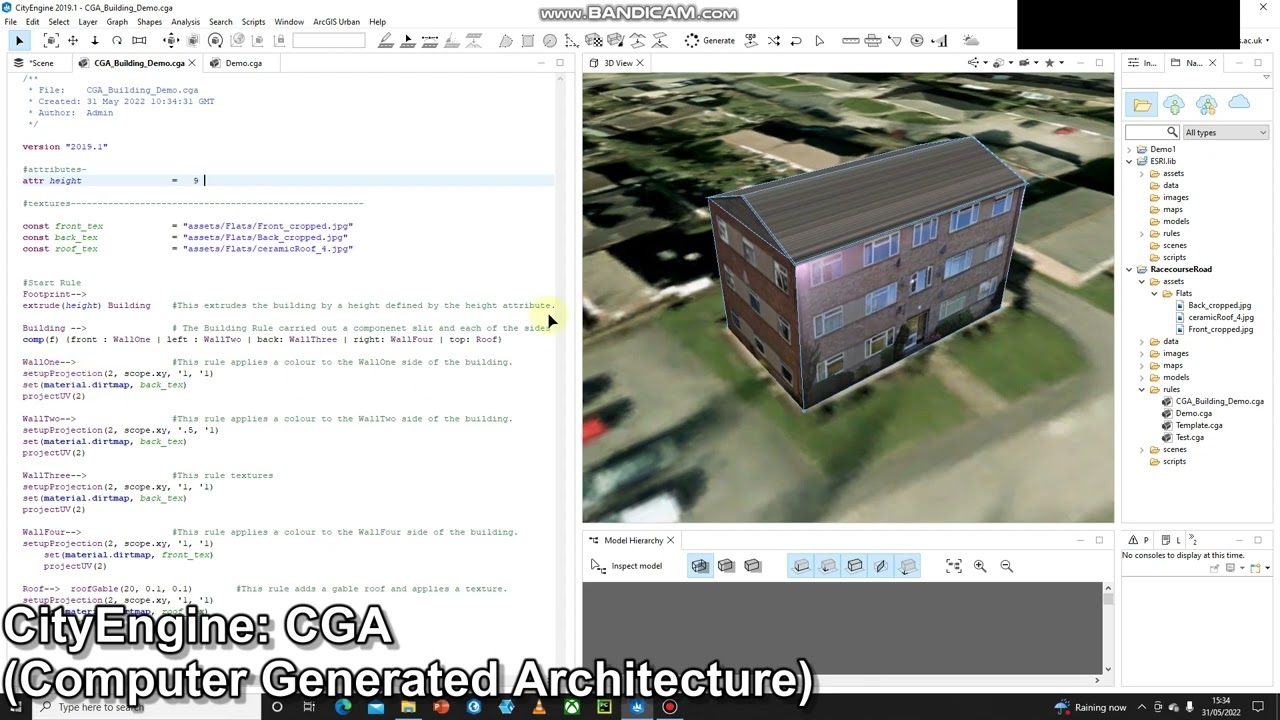Open the Raining now weather widget
The image size is (1280, 720).
click(x=1090, y=707)
